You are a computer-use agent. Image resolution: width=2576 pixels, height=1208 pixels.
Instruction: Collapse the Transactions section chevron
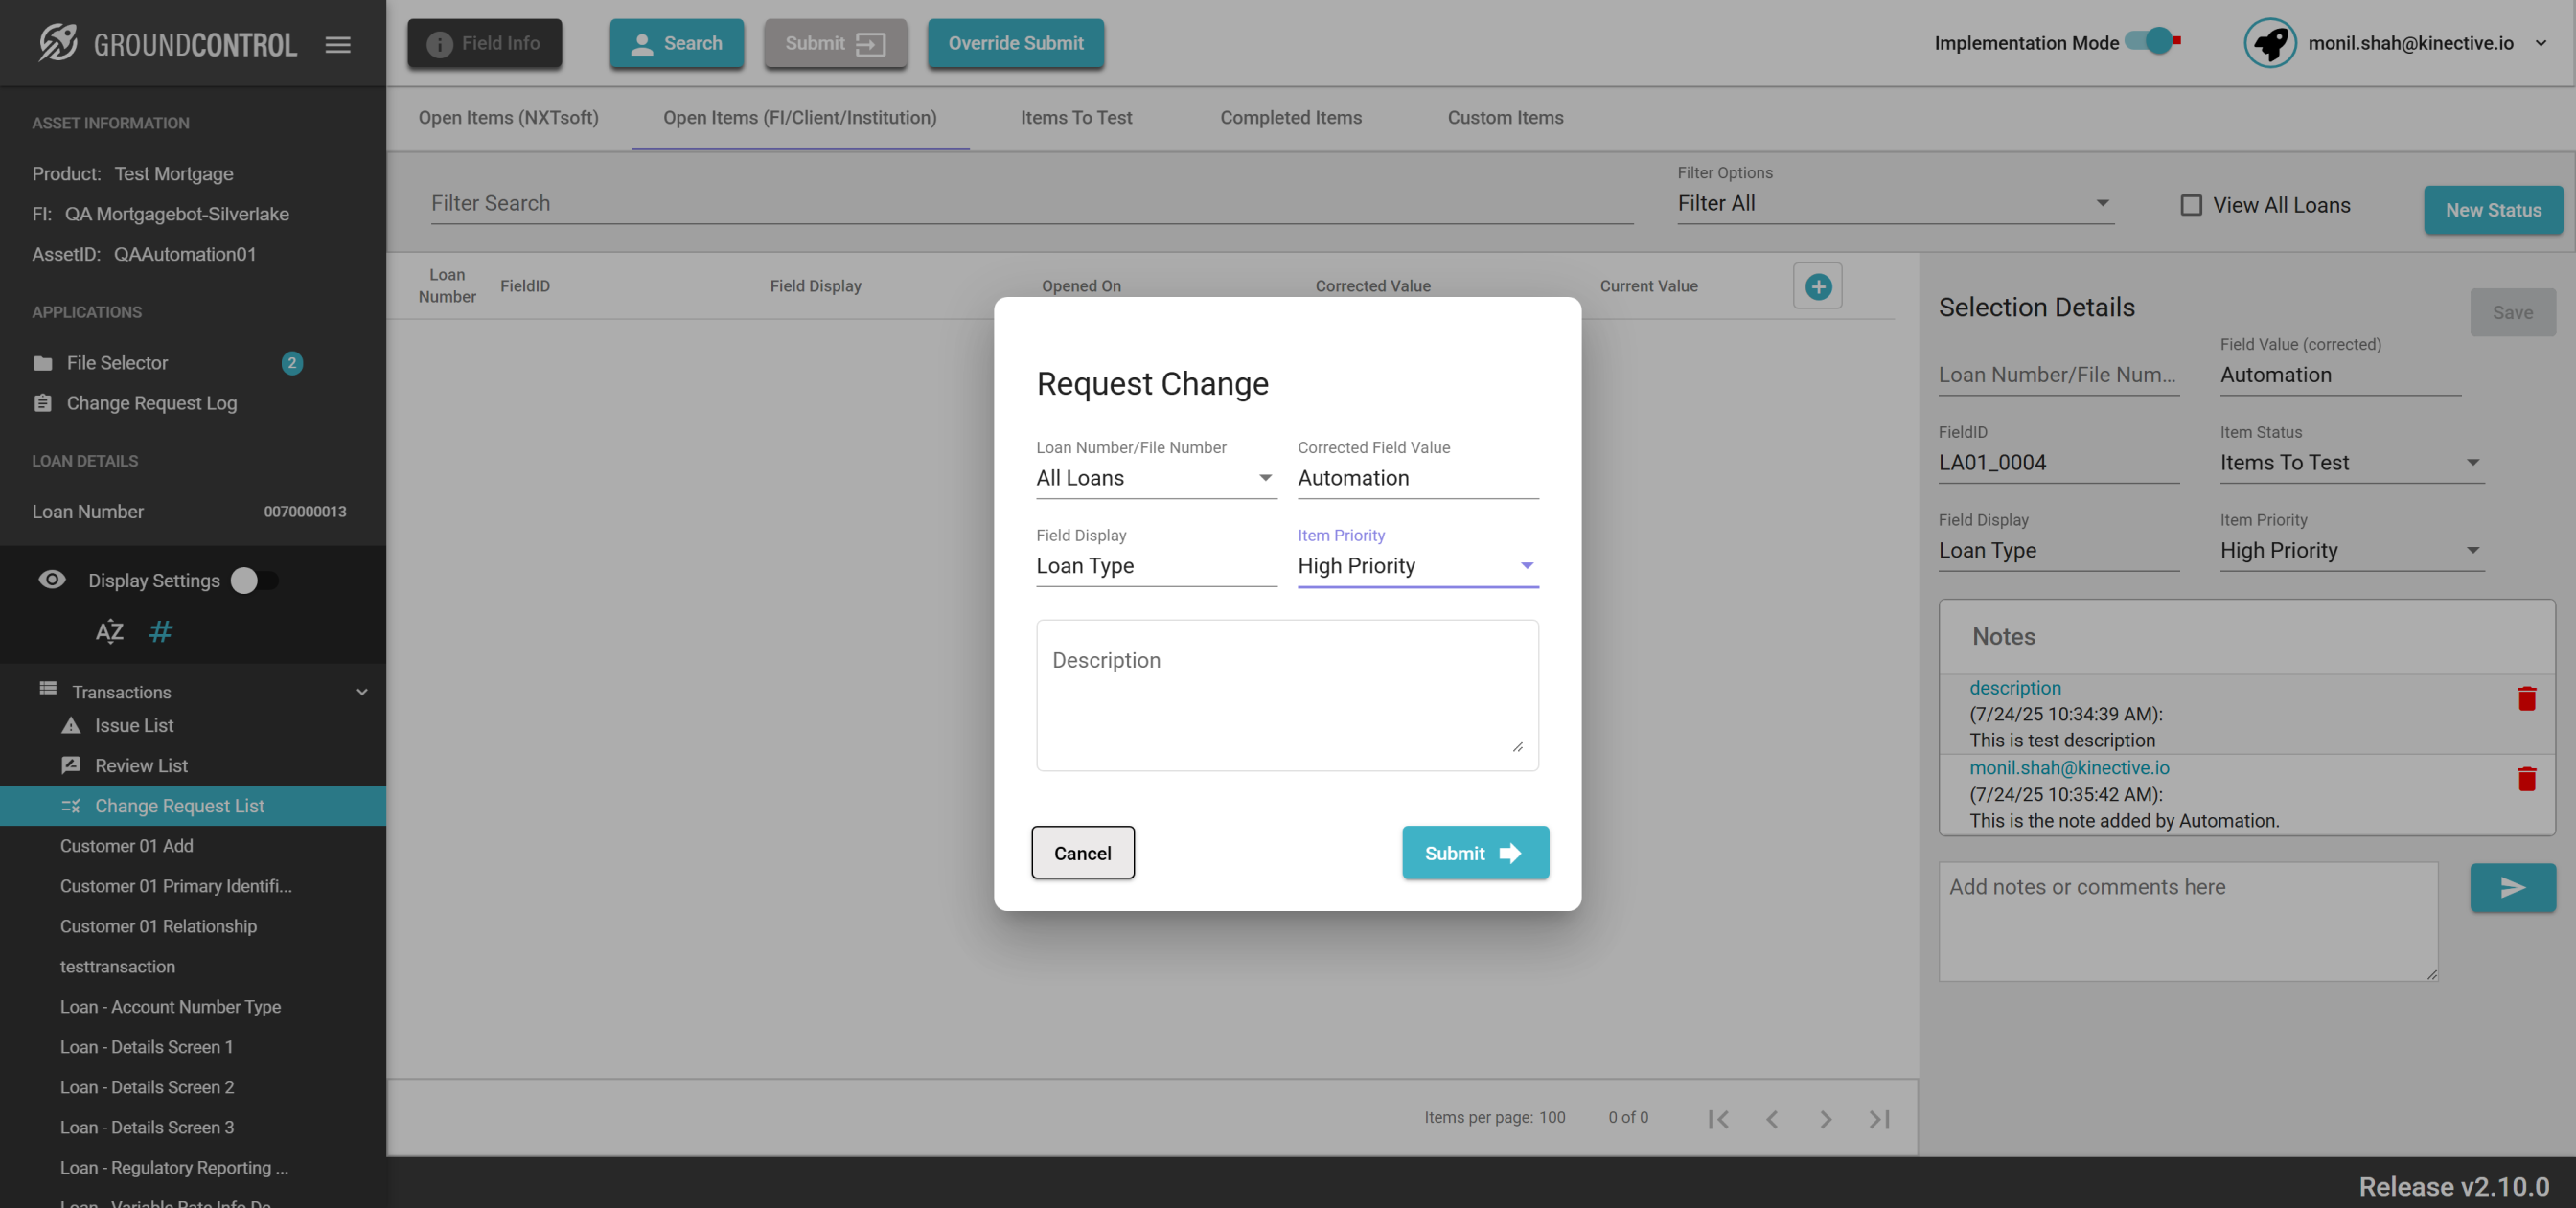click(x=362, y=692)
